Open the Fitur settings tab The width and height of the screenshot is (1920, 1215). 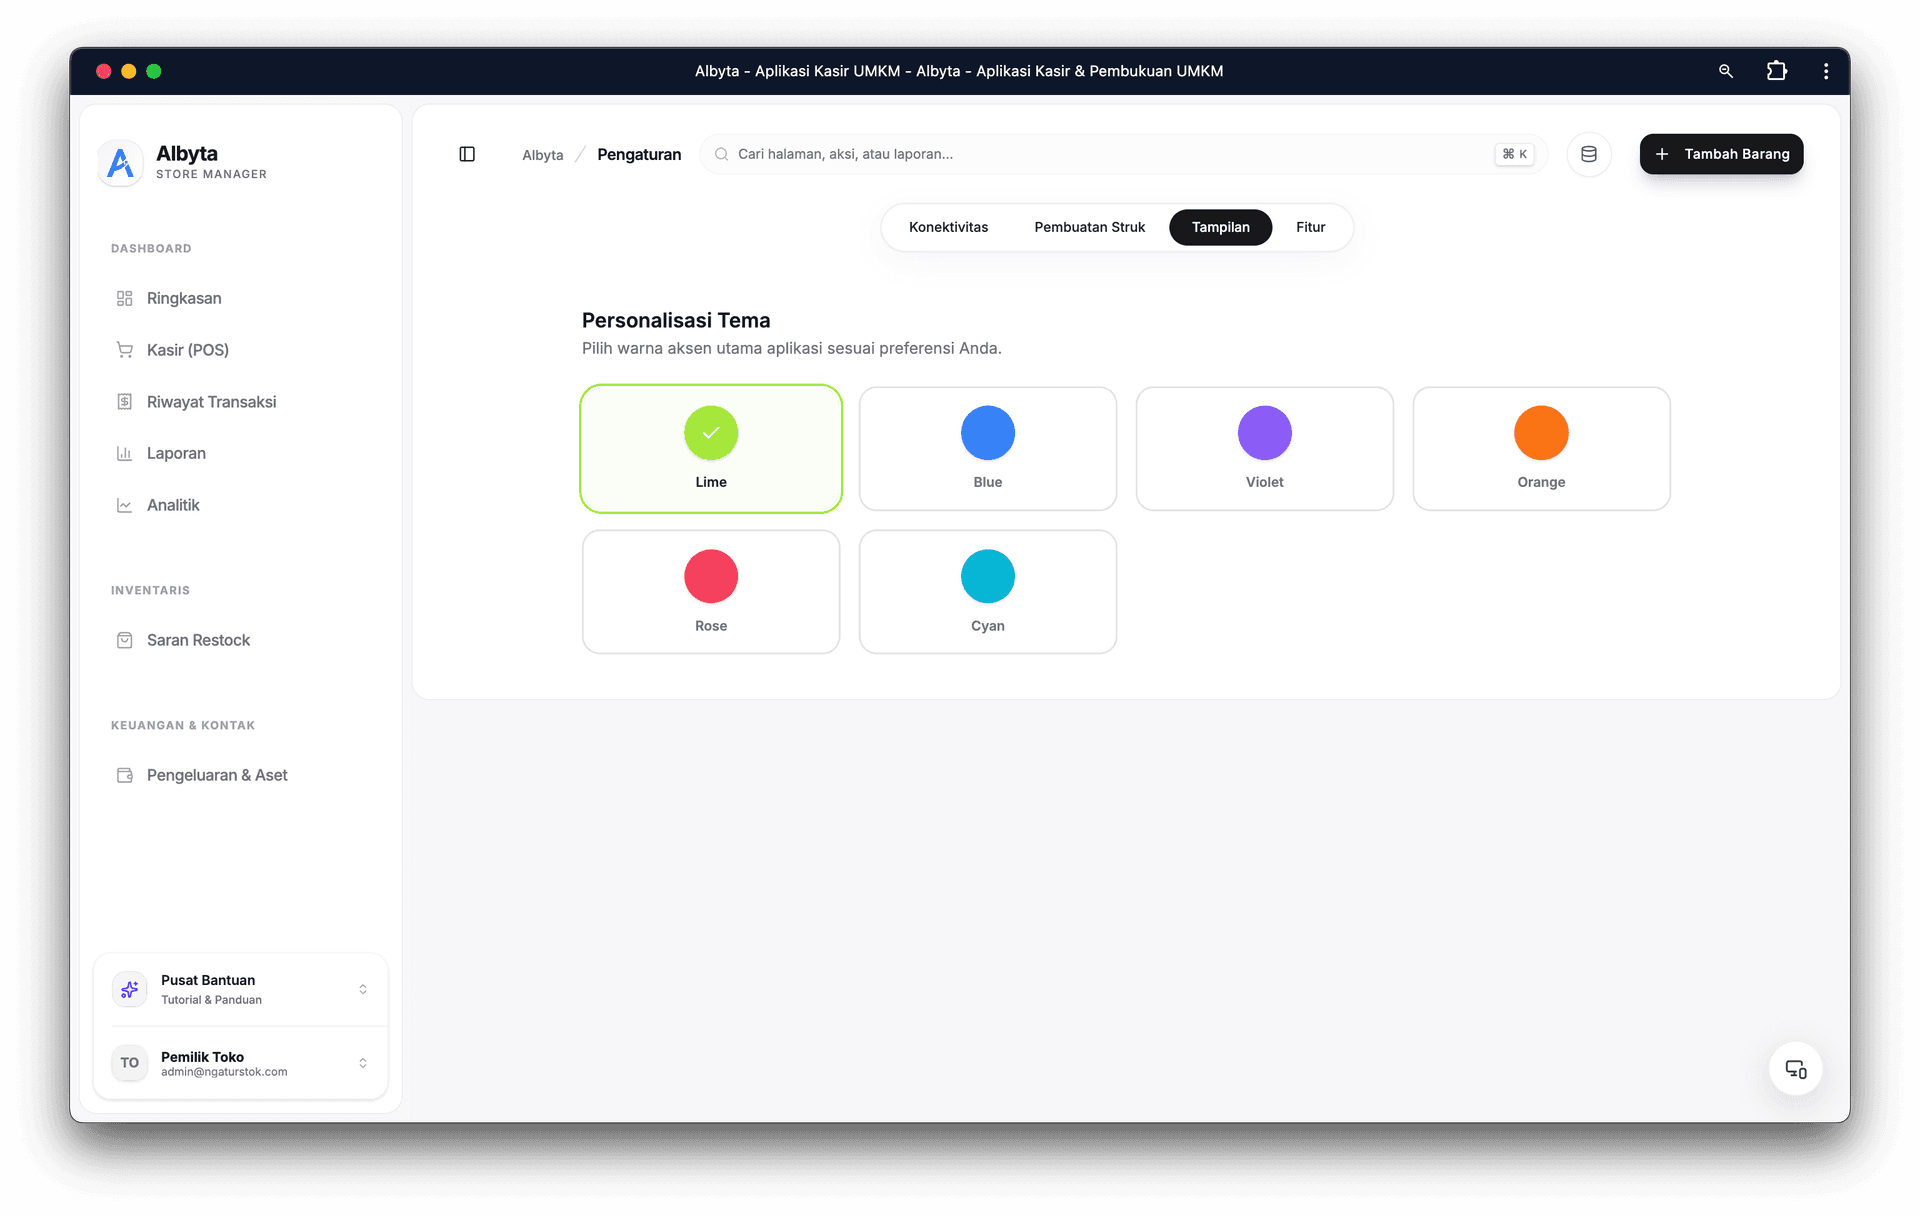click(x=1311, y=227)
